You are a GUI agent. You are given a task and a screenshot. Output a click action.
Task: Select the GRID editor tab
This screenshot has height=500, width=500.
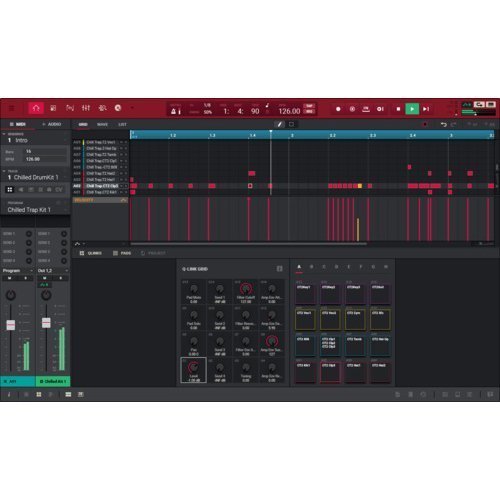click(83, 124)
